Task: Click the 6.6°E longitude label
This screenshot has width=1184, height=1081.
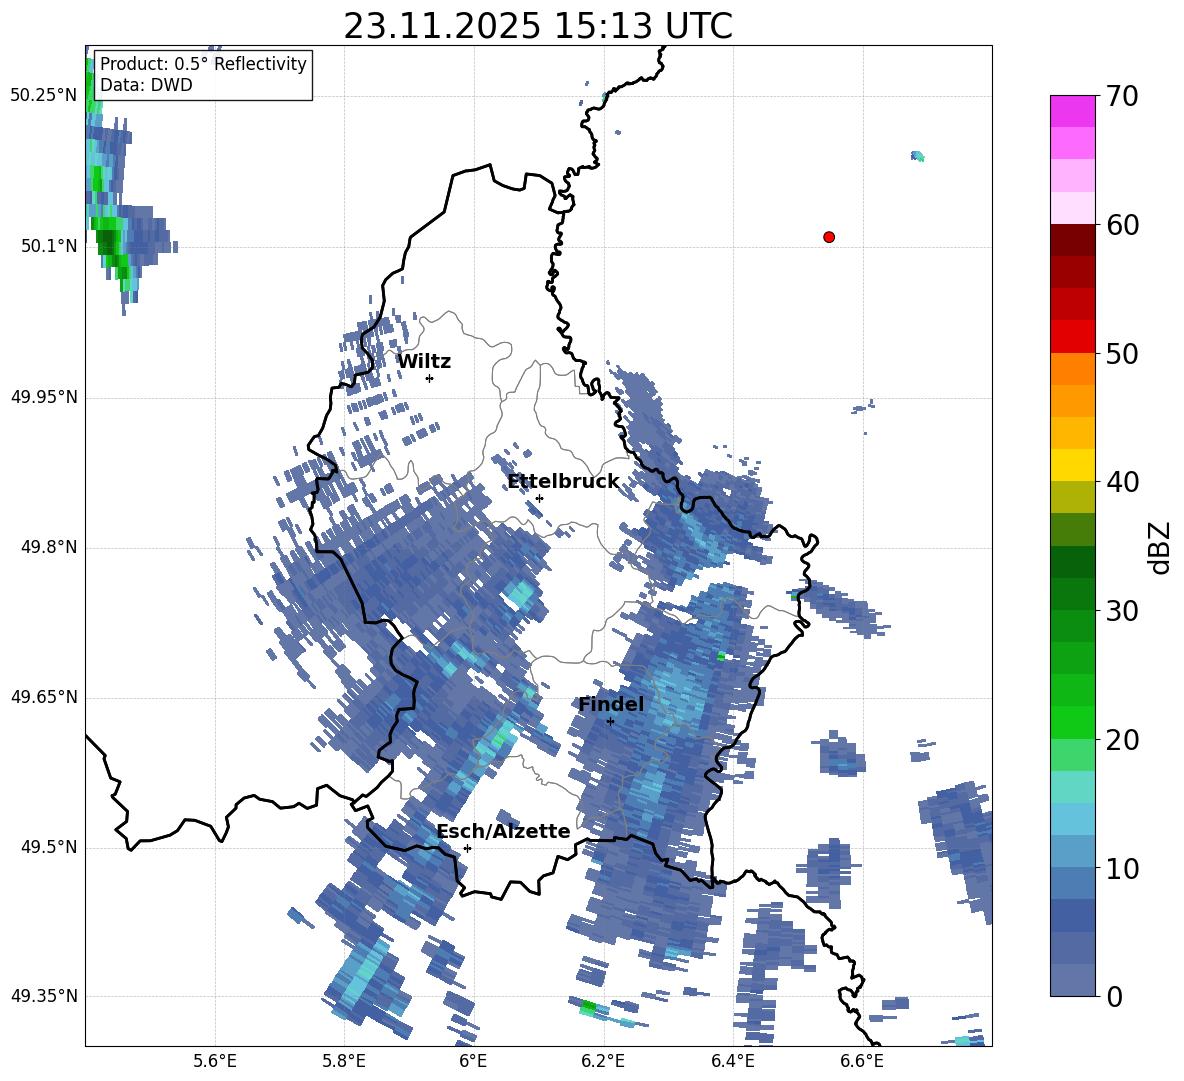Action: tap(862, 1061)
